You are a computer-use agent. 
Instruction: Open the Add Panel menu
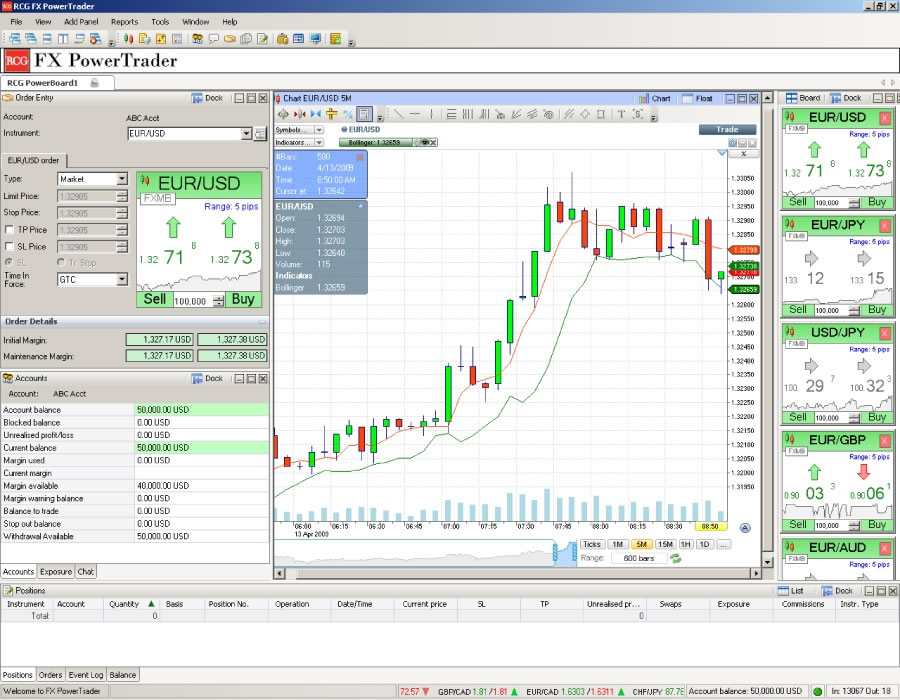point(81,22)
